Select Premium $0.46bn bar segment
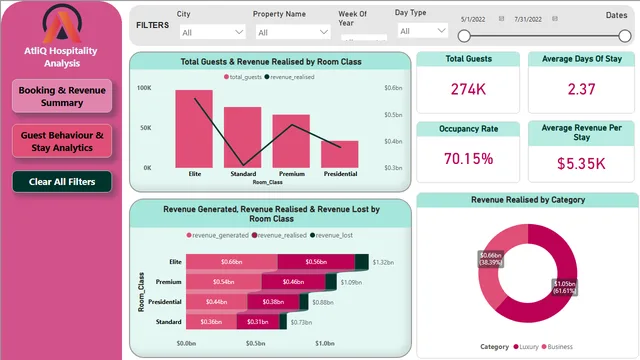 [x=293, y=282]
